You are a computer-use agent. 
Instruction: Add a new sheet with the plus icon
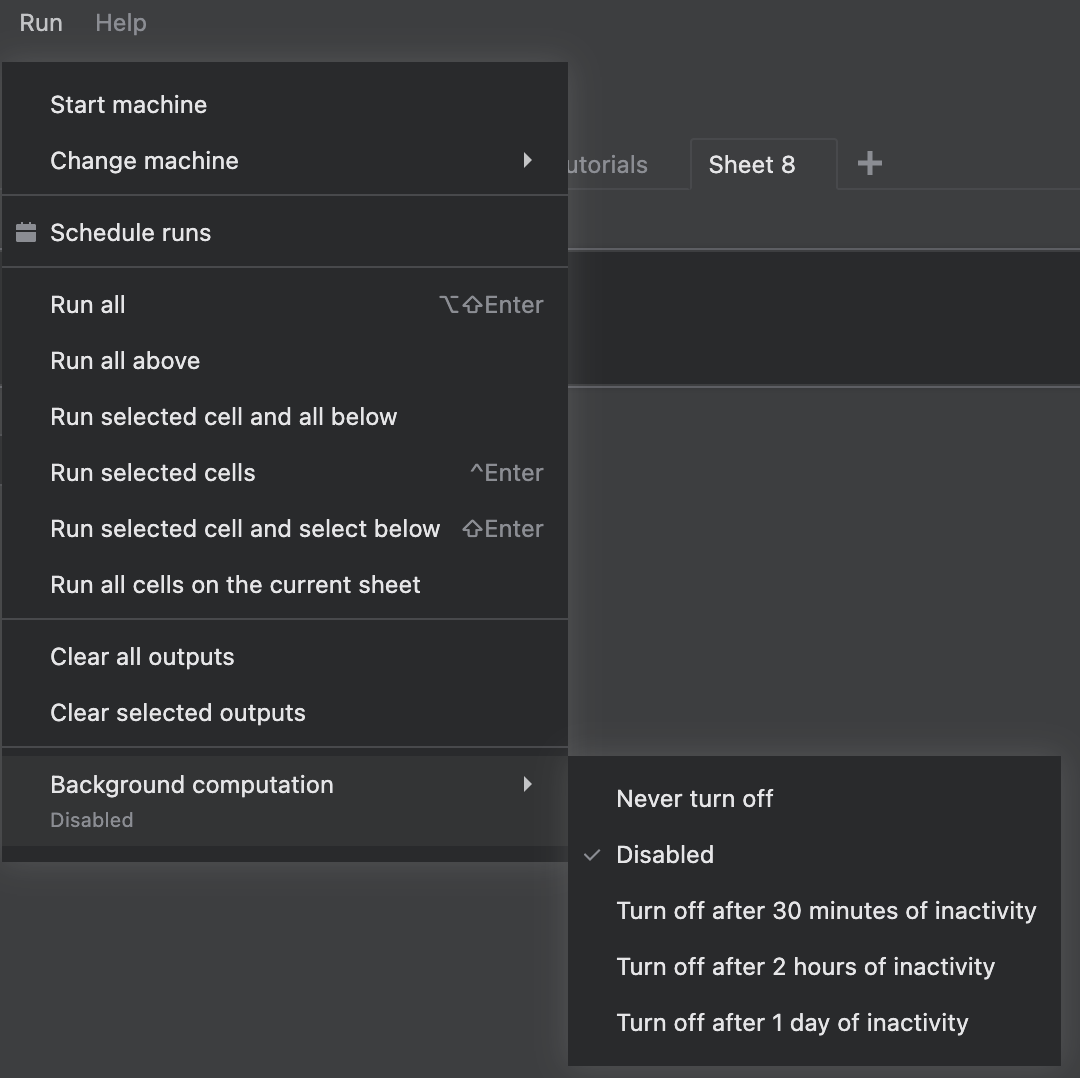[868, 164]
